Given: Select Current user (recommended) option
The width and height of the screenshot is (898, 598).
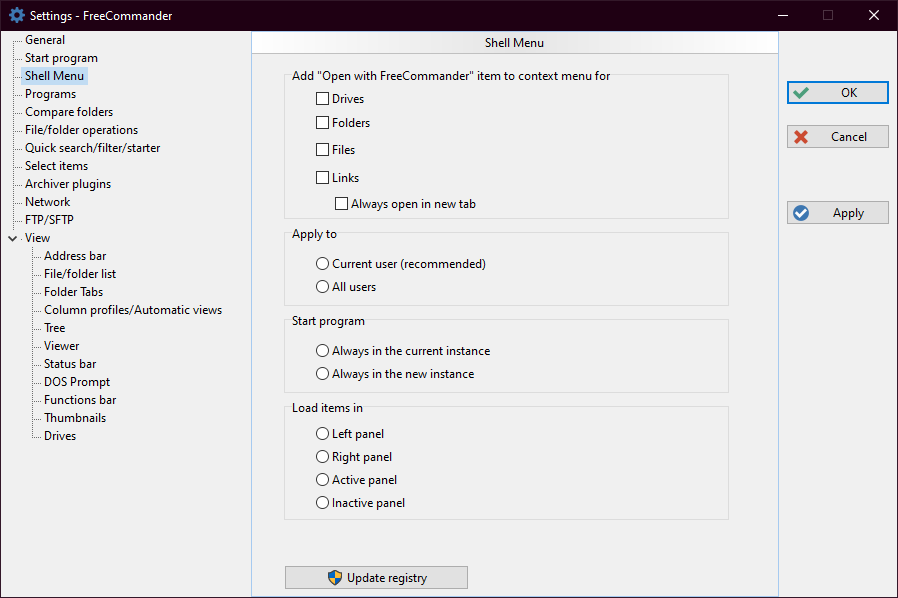Looking at the screenshot, I should (x=322, y=264).
